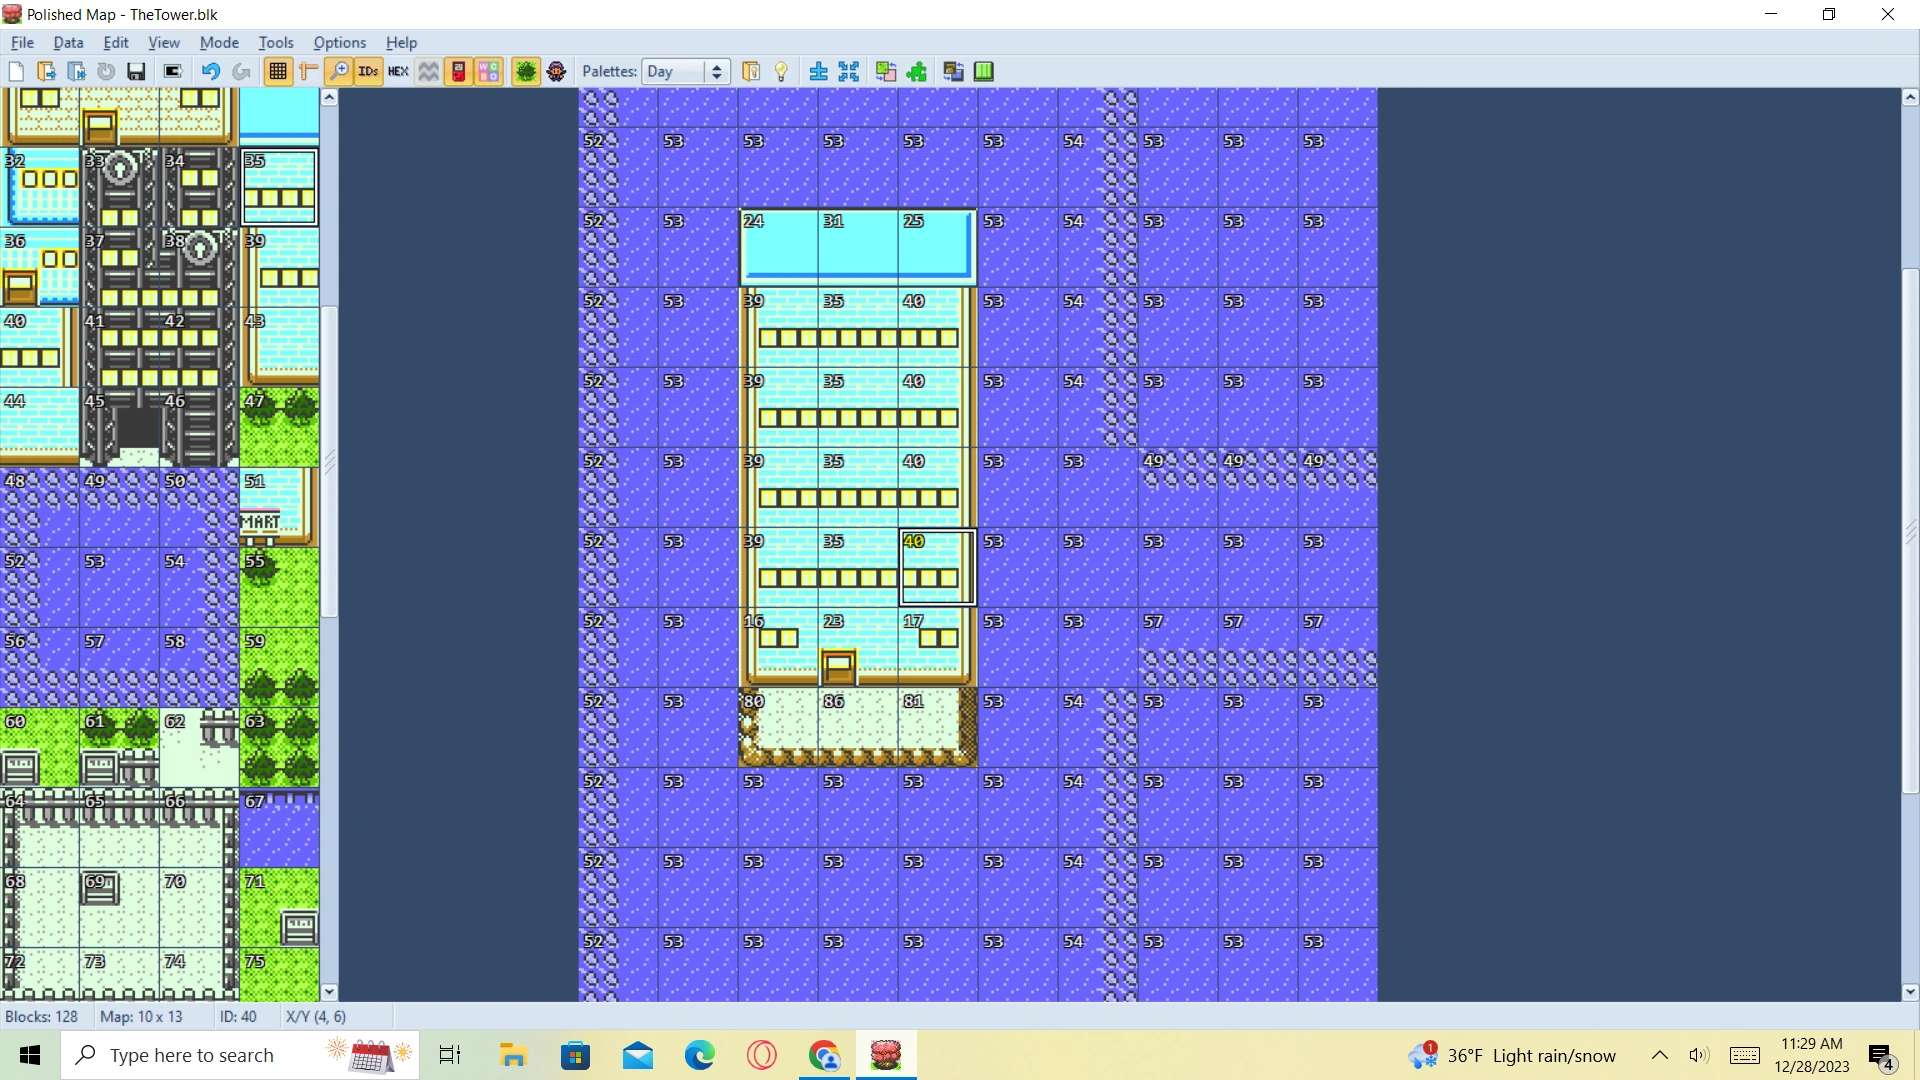Save the TheTower.blk map

[x=136, y=71]
